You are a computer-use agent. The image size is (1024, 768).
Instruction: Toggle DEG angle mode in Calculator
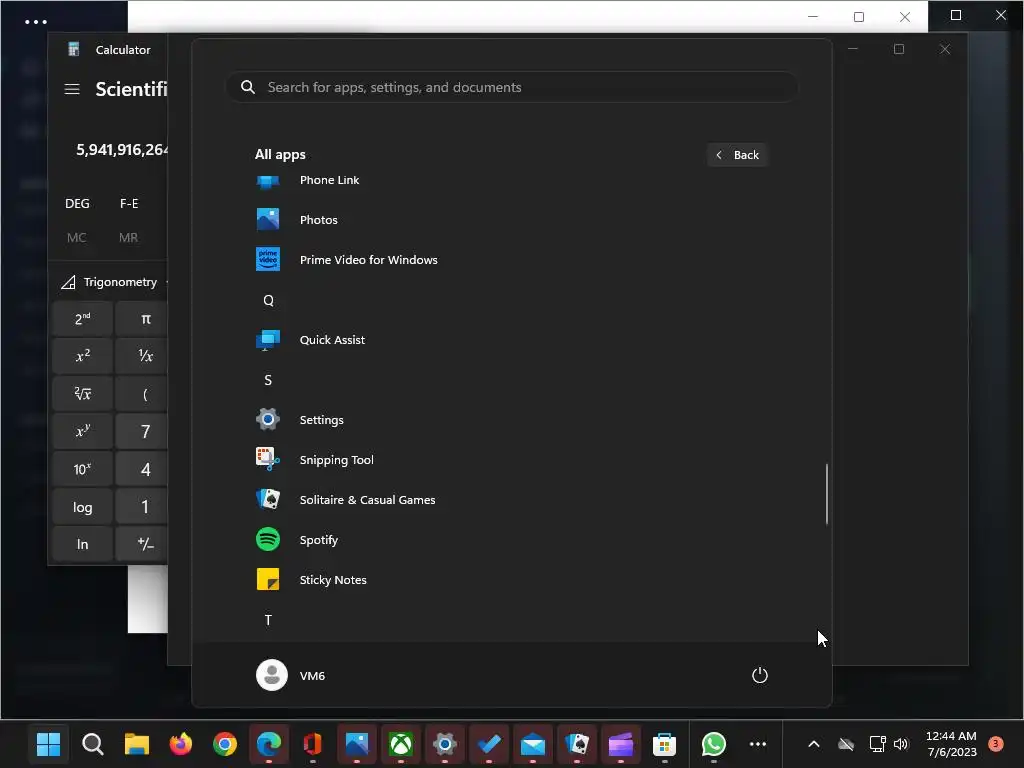coord(77,204)
